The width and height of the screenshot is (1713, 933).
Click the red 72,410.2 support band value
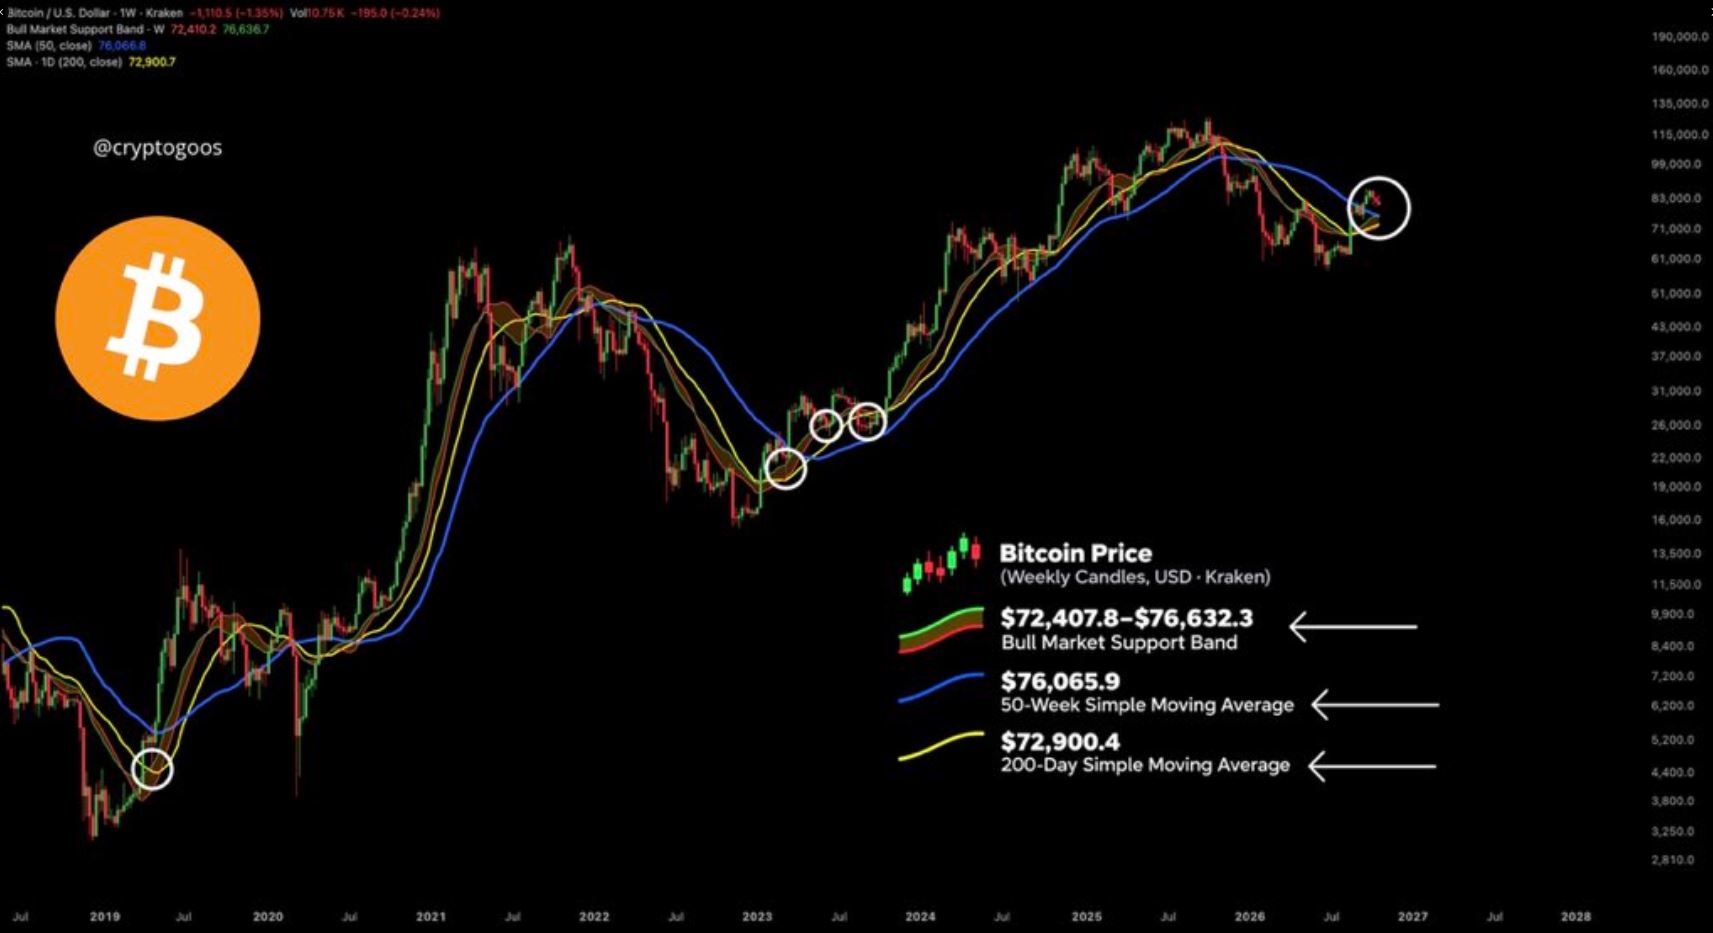pyautogui.click(x=193, y=29)
